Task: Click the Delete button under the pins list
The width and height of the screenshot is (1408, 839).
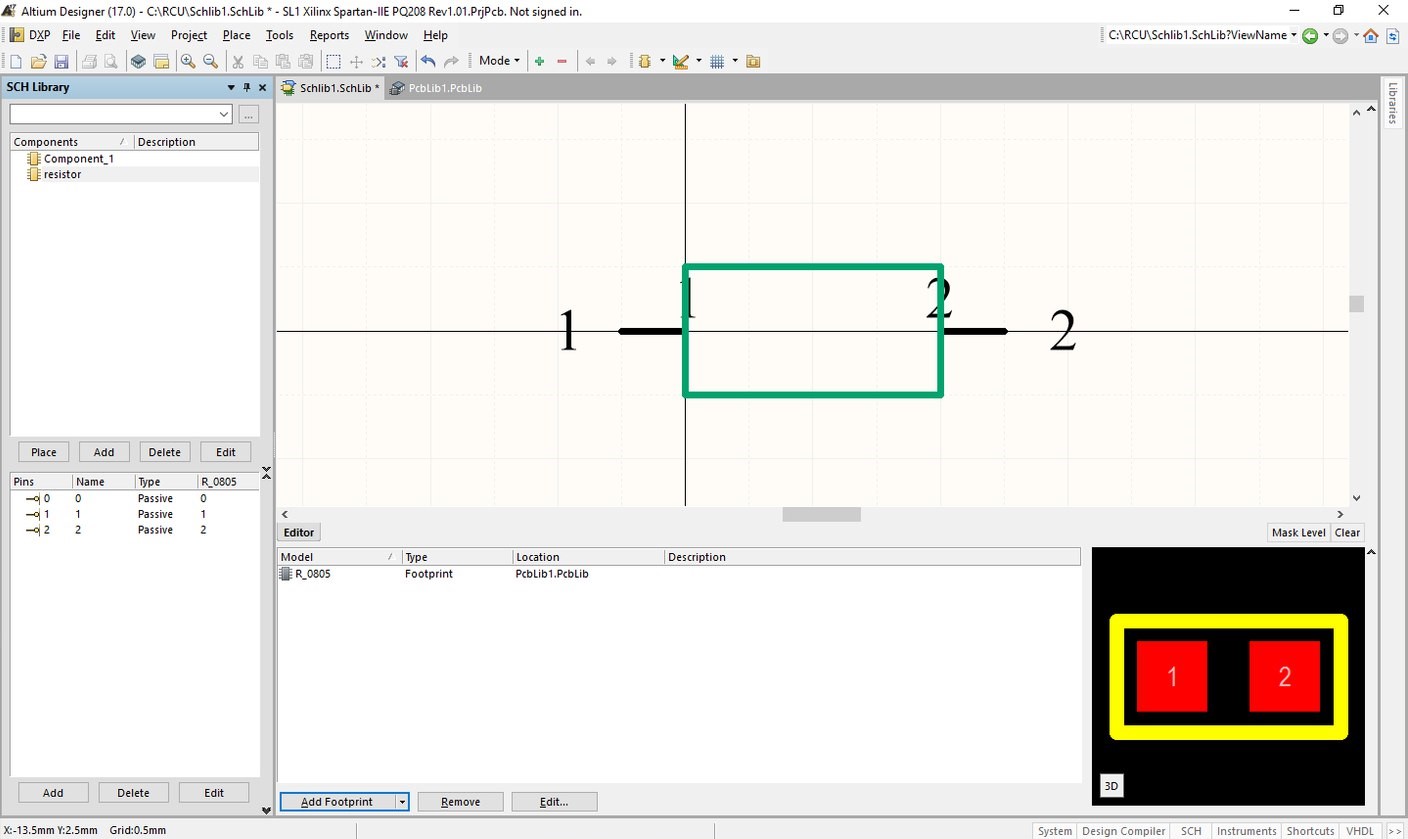Action: (133, 793)
